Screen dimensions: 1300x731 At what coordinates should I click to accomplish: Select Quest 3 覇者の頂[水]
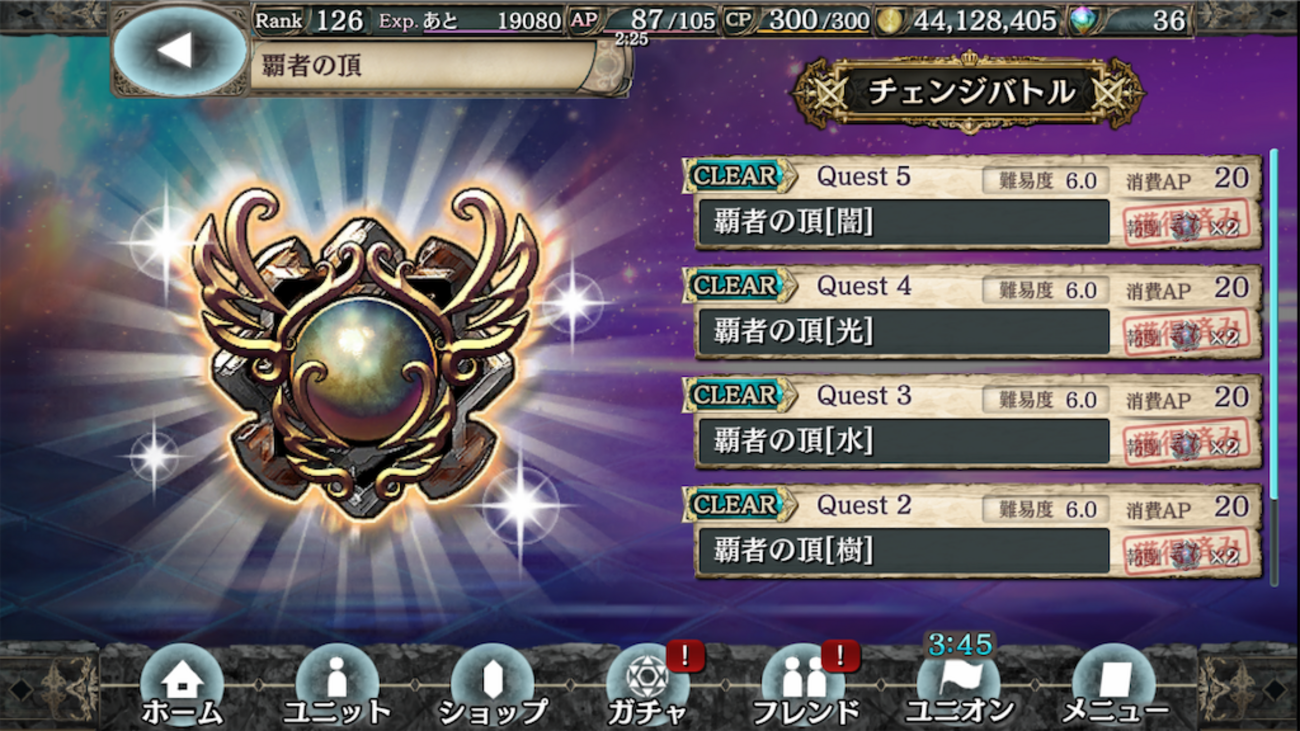[971, 422]
